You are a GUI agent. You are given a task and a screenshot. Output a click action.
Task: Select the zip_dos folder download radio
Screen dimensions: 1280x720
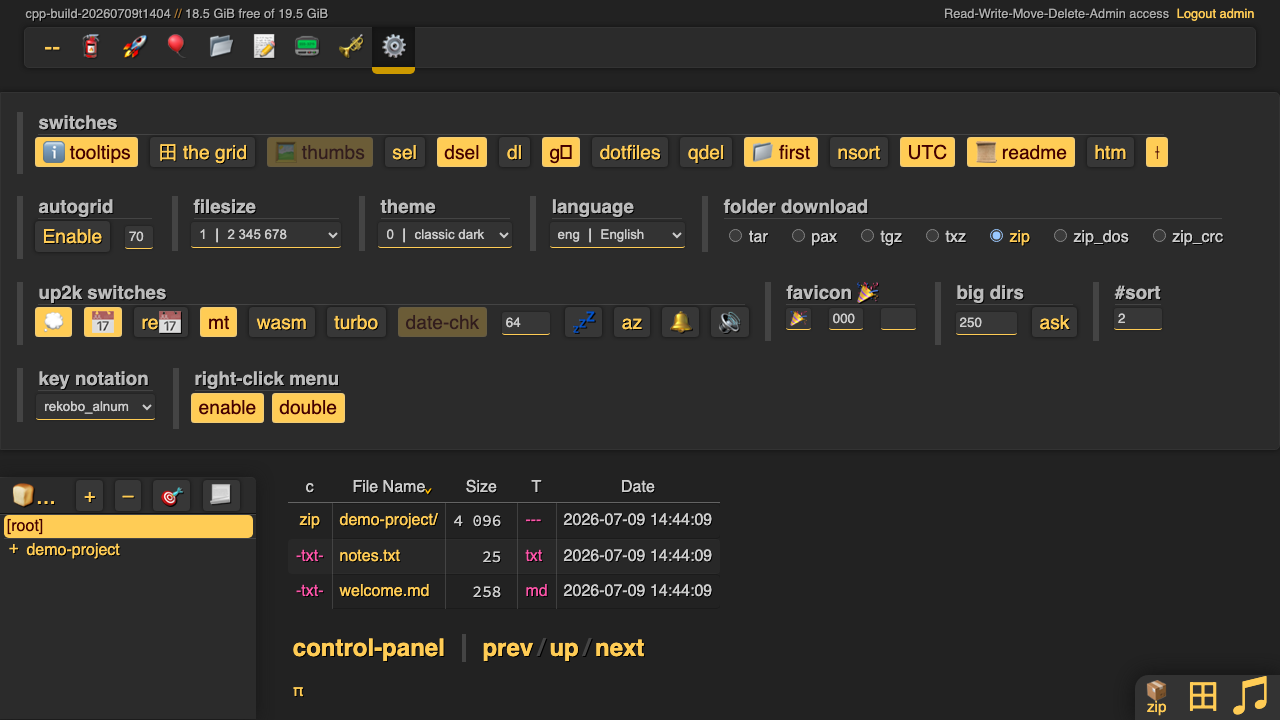(1061, 236)
